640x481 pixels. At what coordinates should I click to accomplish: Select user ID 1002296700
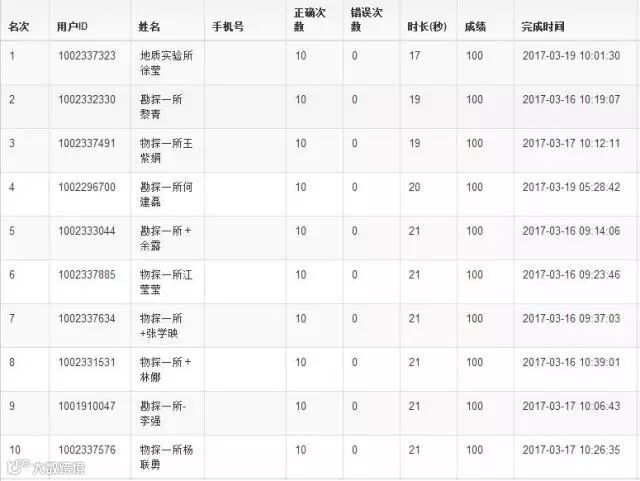[x=87, y=187]
